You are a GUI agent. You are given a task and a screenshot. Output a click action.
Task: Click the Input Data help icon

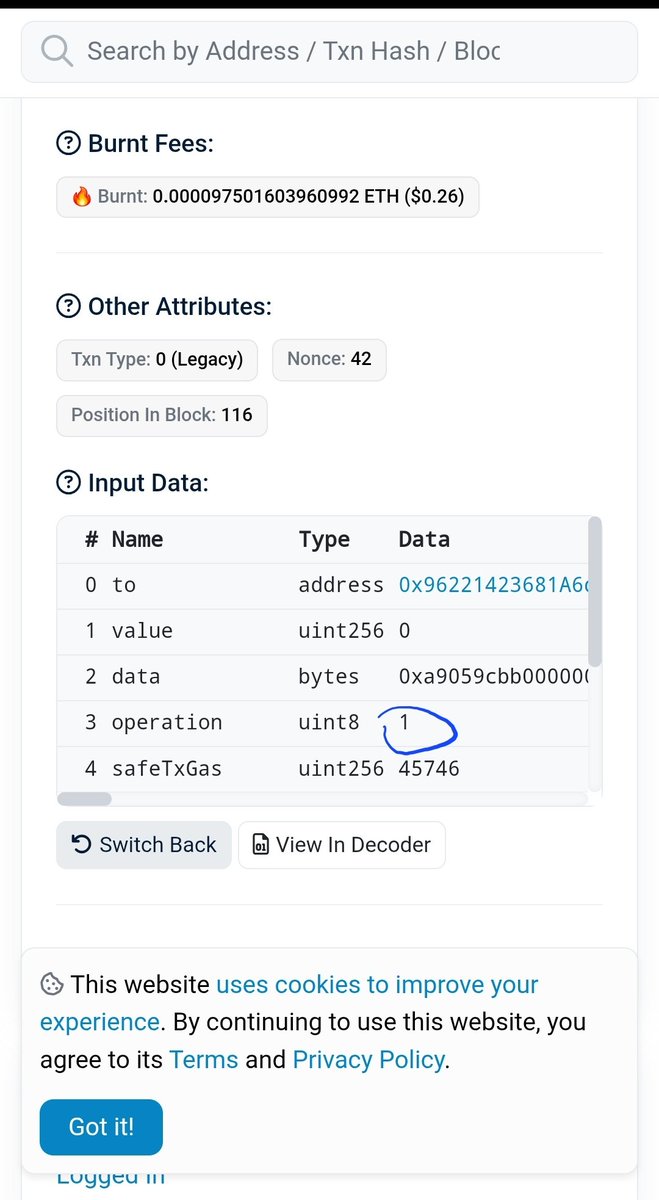tap(68, 483)
